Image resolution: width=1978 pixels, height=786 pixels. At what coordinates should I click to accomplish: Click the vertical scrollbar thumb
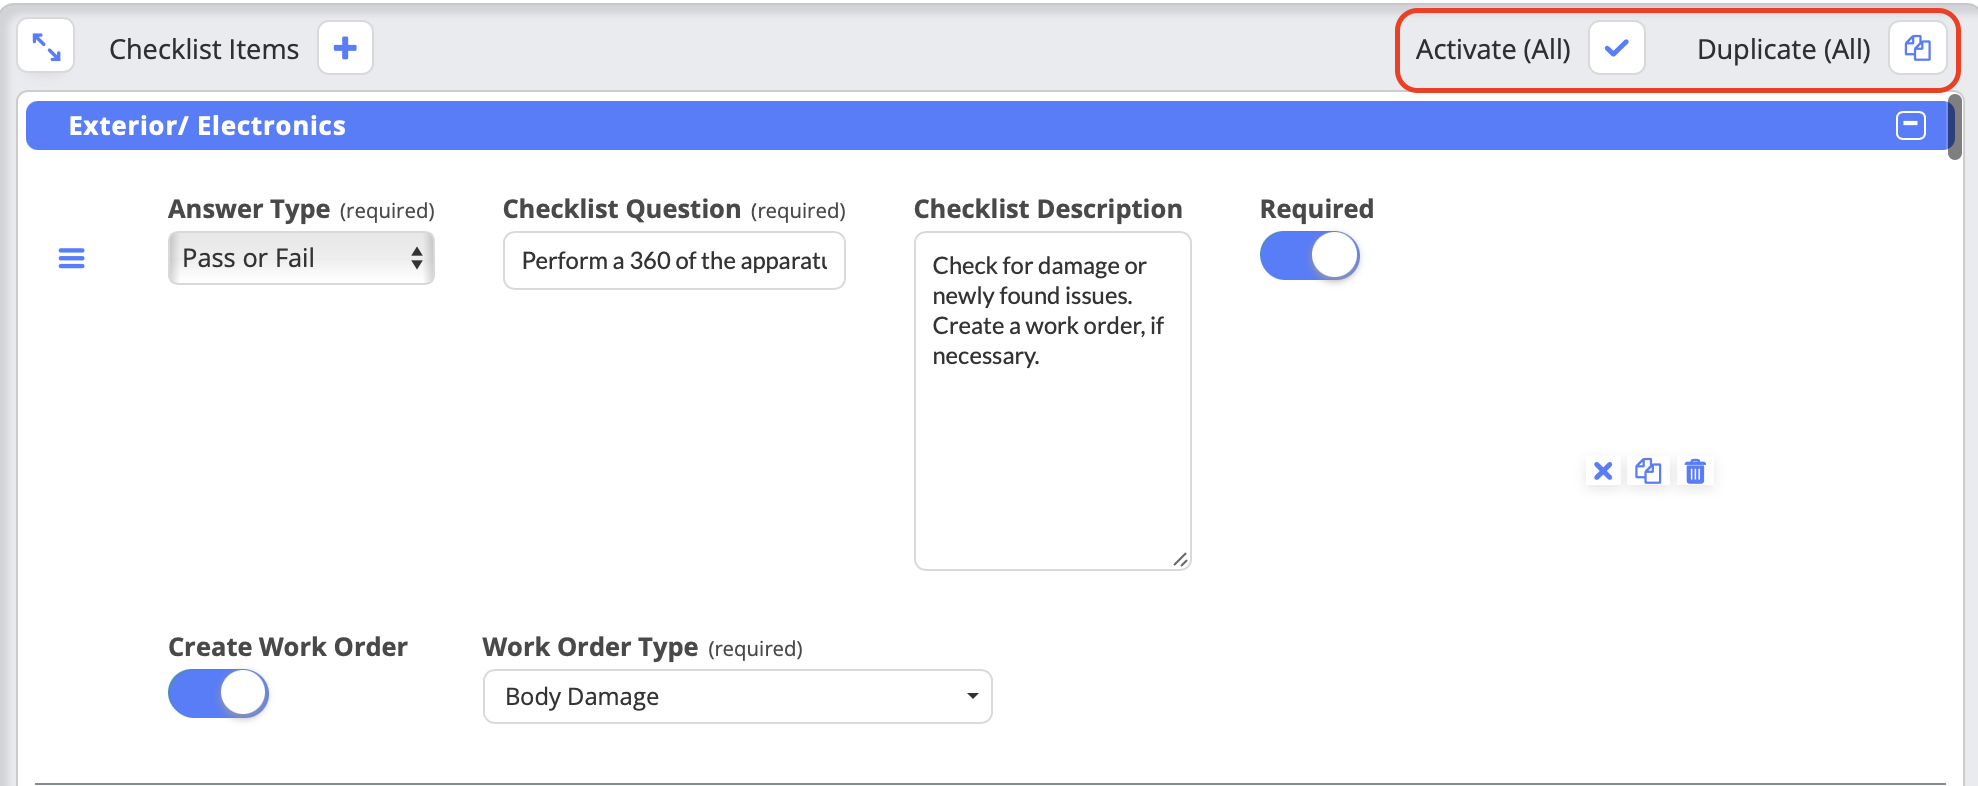pos(1954,126)
